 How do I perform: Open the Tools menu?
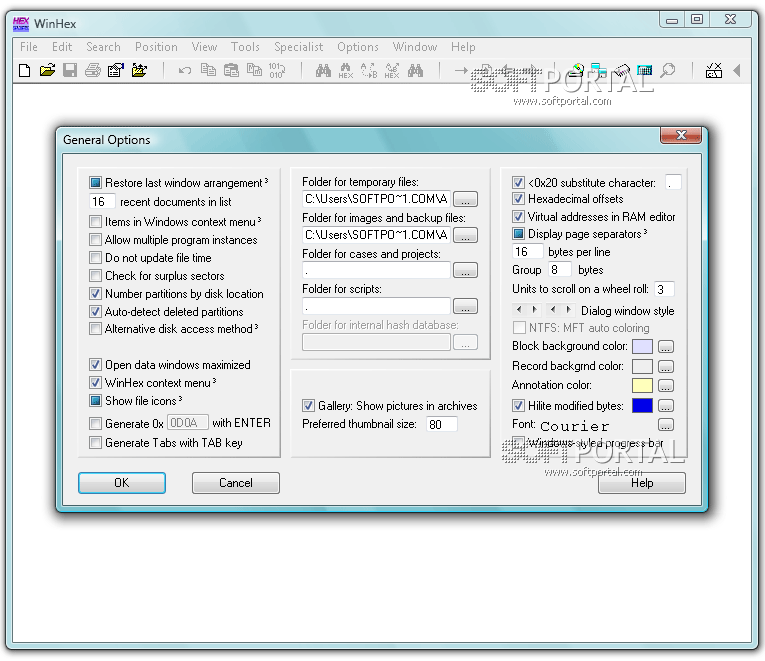pyautogui.click(x=245, y=47)
